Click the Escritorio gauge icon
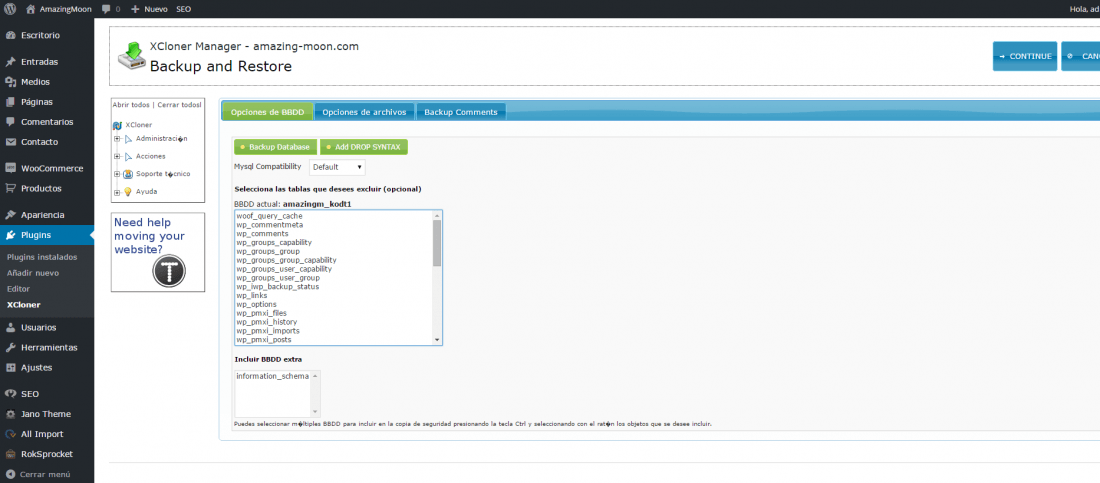This screenshot has width=1100, height=483. pyautogui.click(x=11, y=35)
